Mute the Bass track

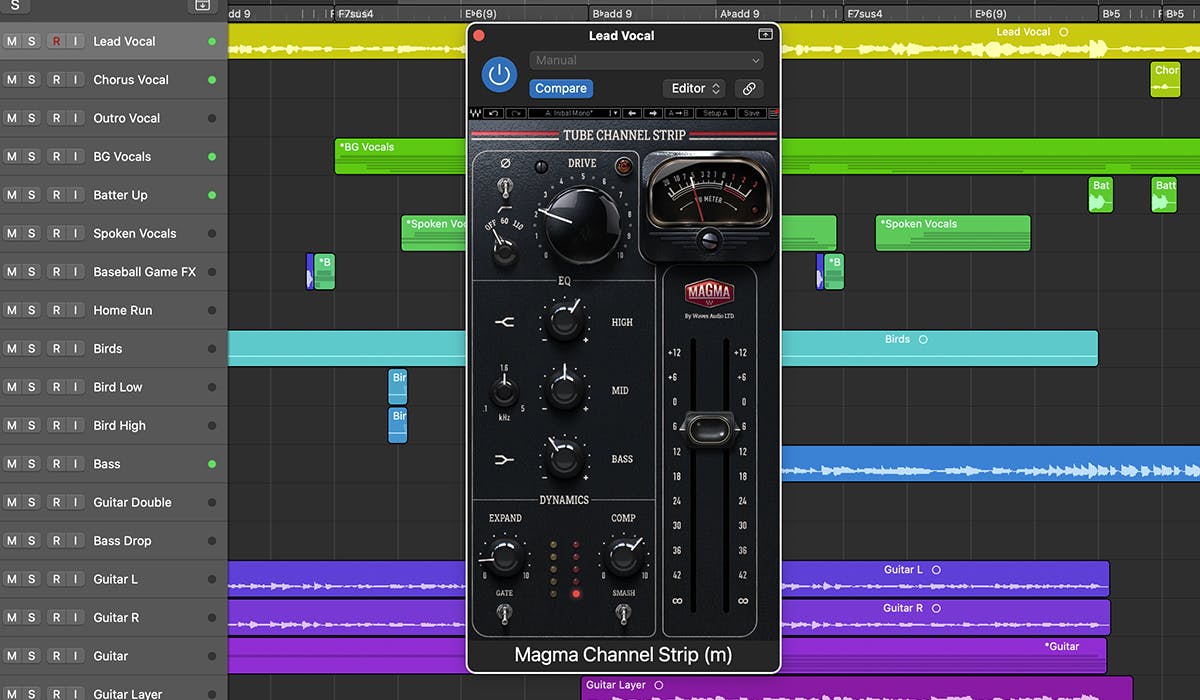12,464
